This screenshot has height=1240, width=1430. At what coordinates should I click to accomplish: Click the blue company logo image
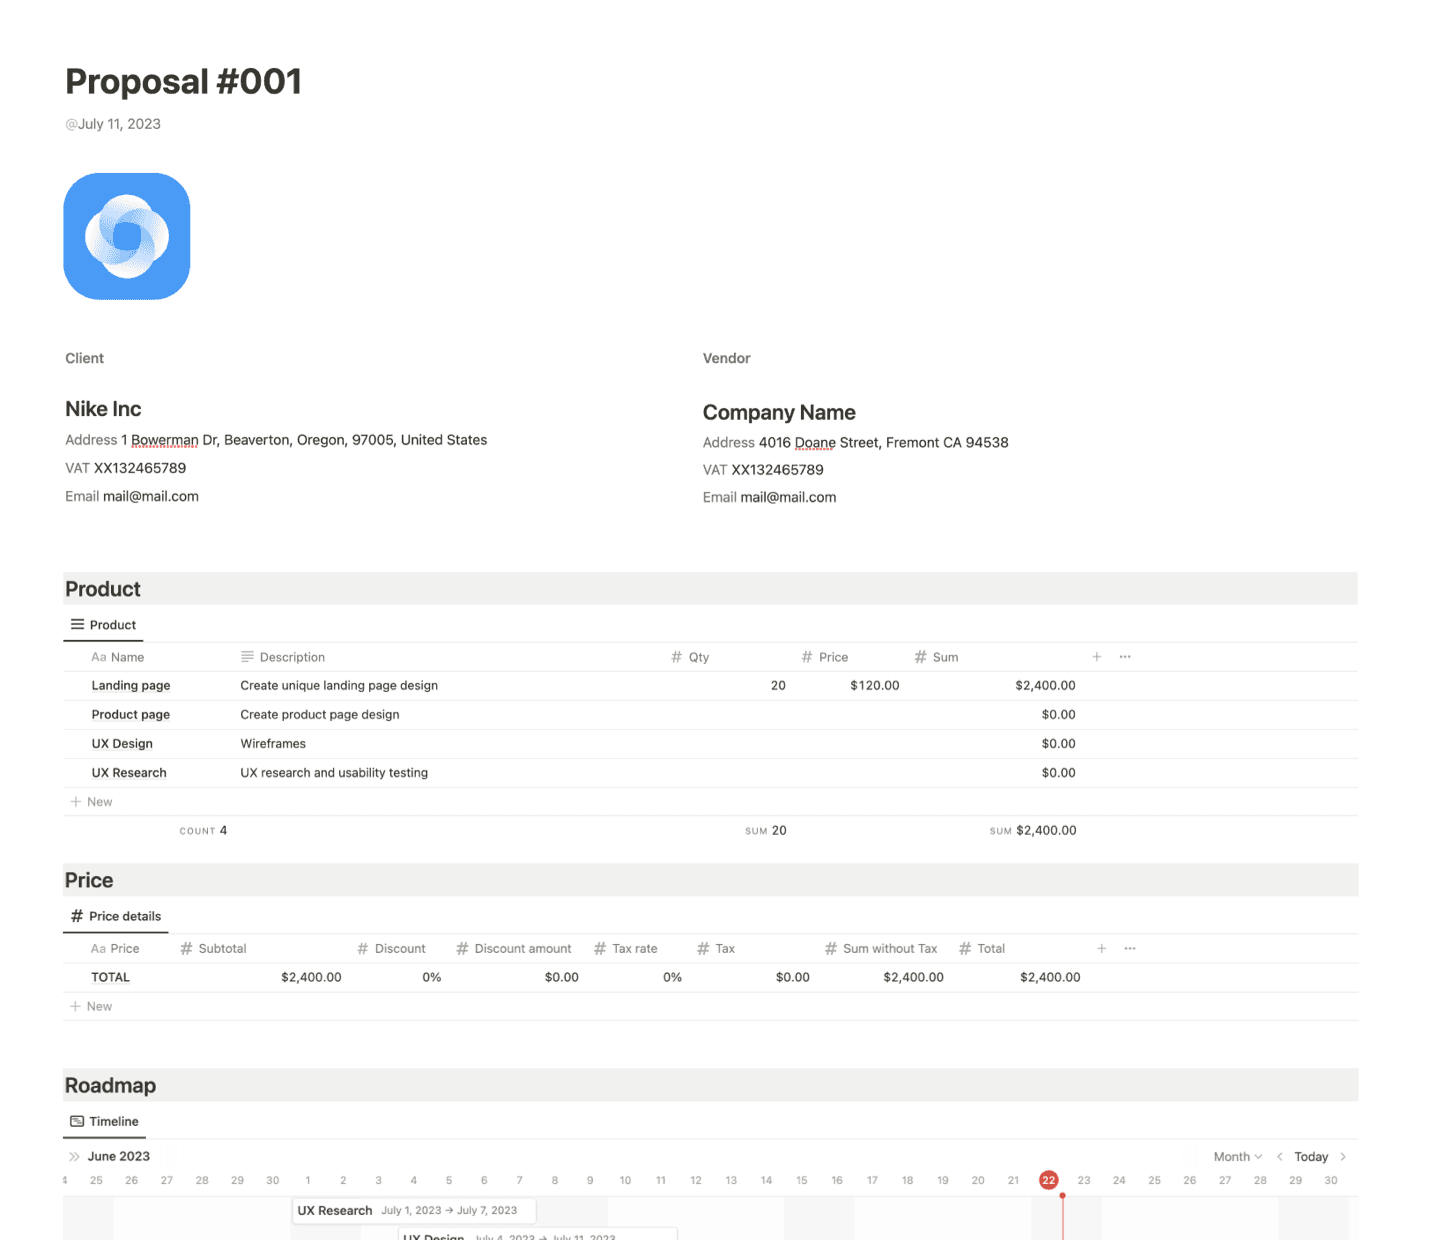click(x=127, y=236)
